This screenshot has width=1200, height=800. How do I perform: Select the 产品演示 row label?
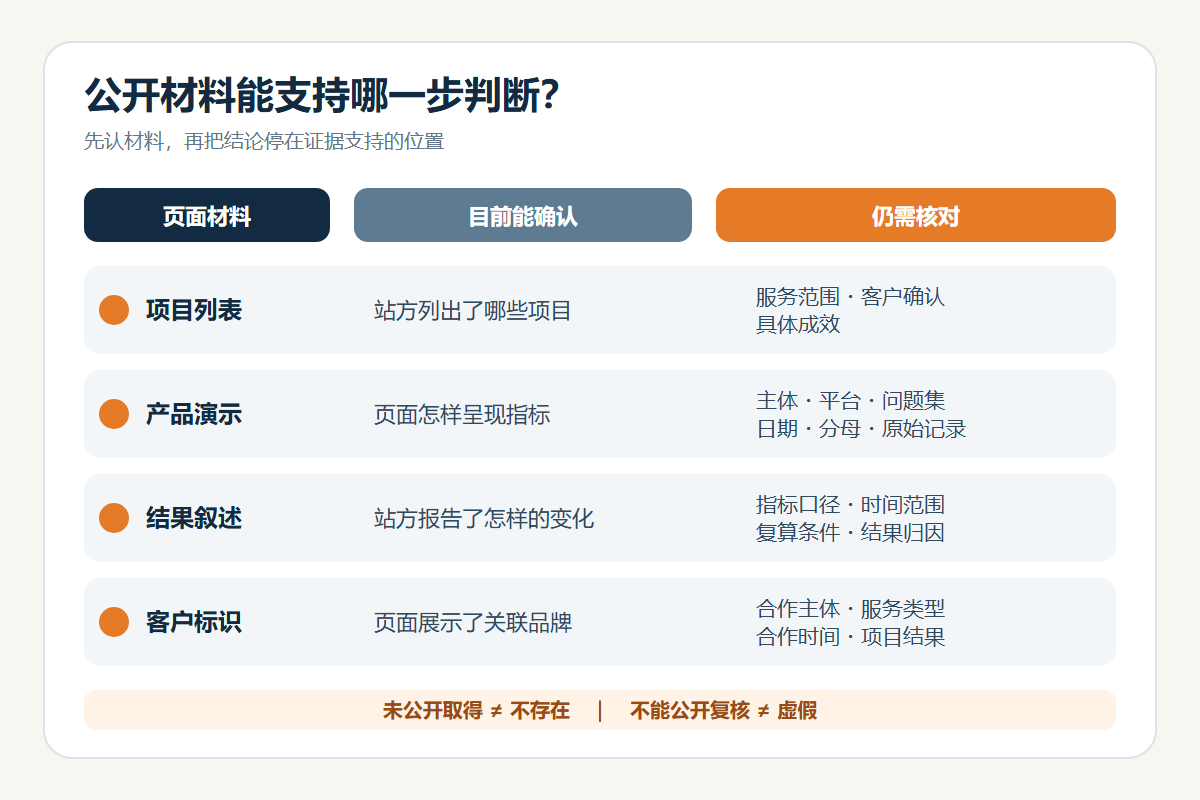[x=194, y=414]
